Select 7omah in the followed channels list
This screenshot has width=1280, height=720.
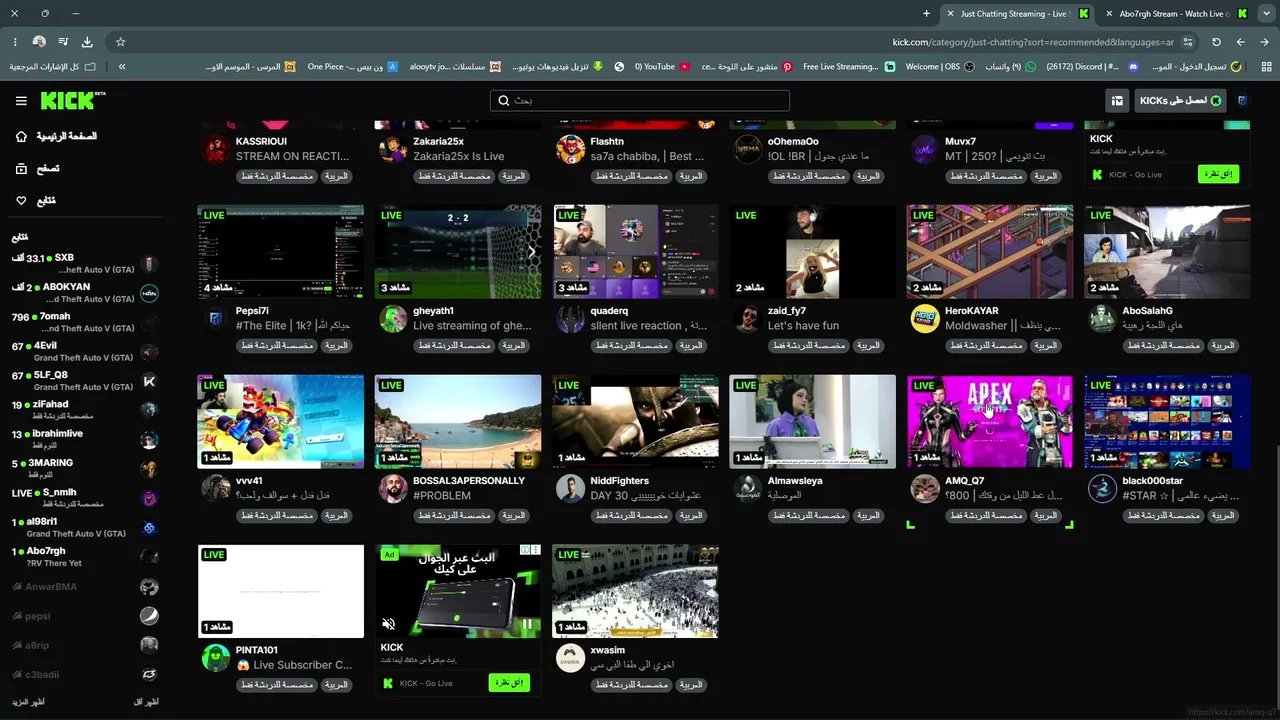[85, 322]
